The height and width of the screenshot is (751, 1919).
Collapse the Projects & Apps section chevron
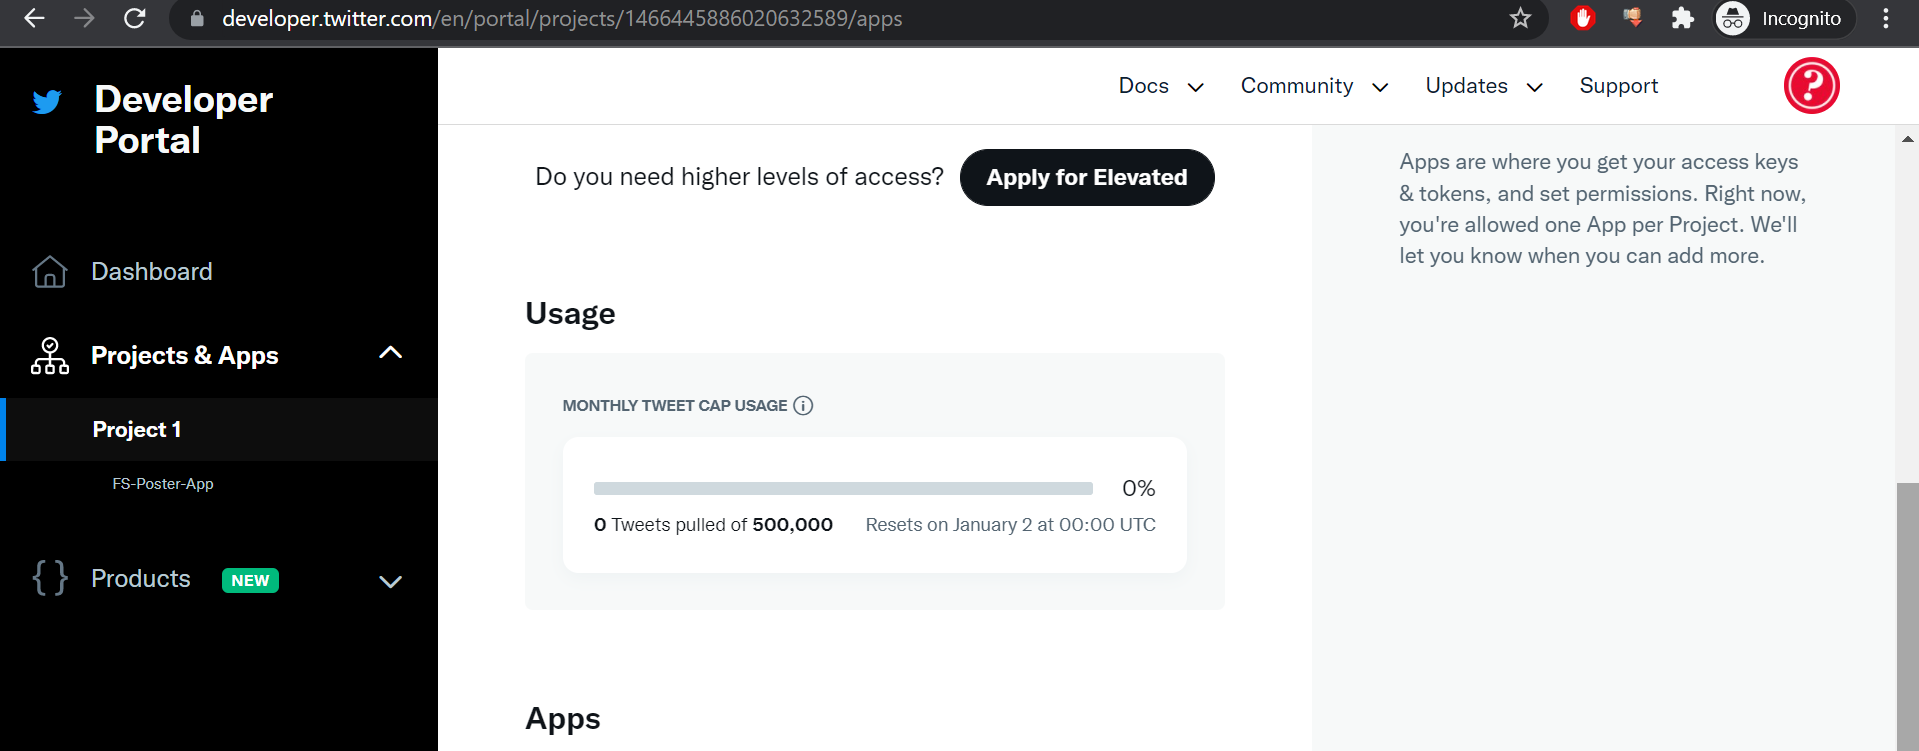[x=390, y=353]
